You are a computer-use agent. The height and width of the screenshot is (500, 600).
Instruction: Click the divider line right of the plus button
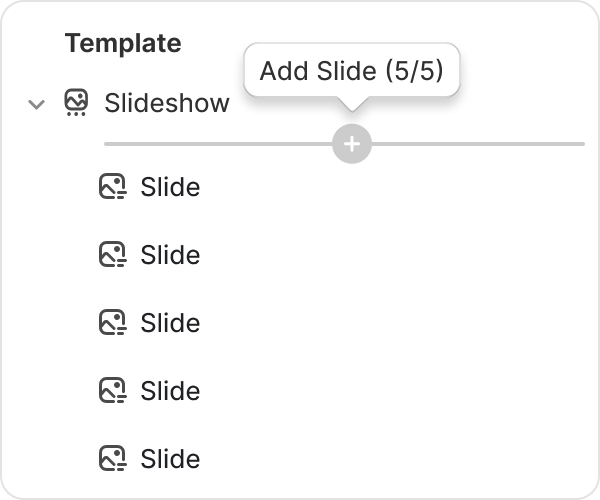point(478,144)
